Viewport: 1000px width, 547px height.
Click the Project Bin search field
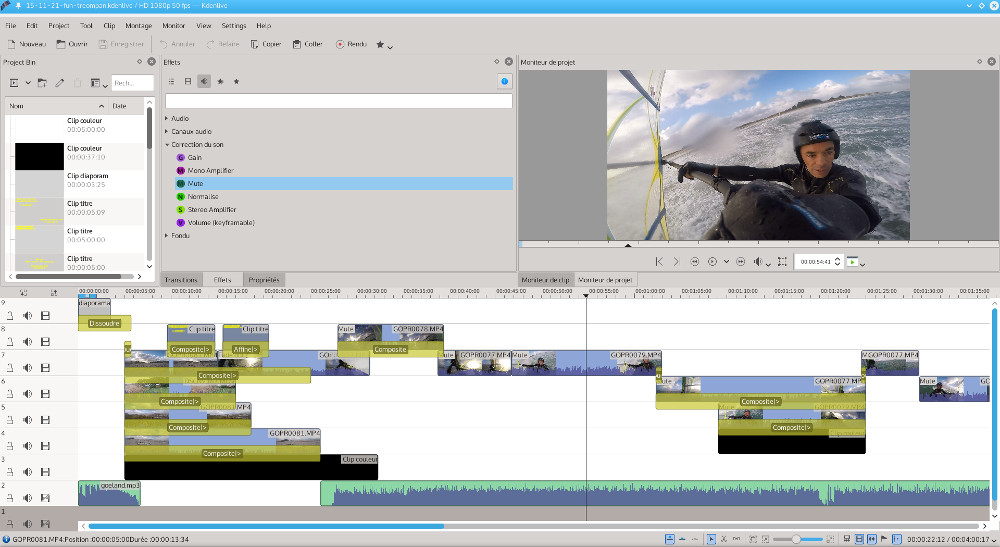coord(133,83)
